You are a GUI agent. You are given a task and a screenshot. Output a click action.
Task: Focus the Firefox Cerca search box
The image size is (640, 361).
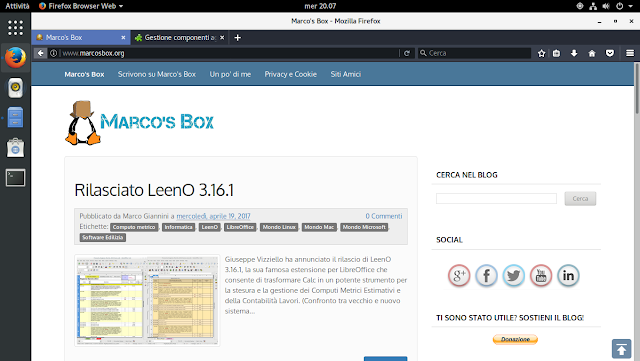pos(474,53)
